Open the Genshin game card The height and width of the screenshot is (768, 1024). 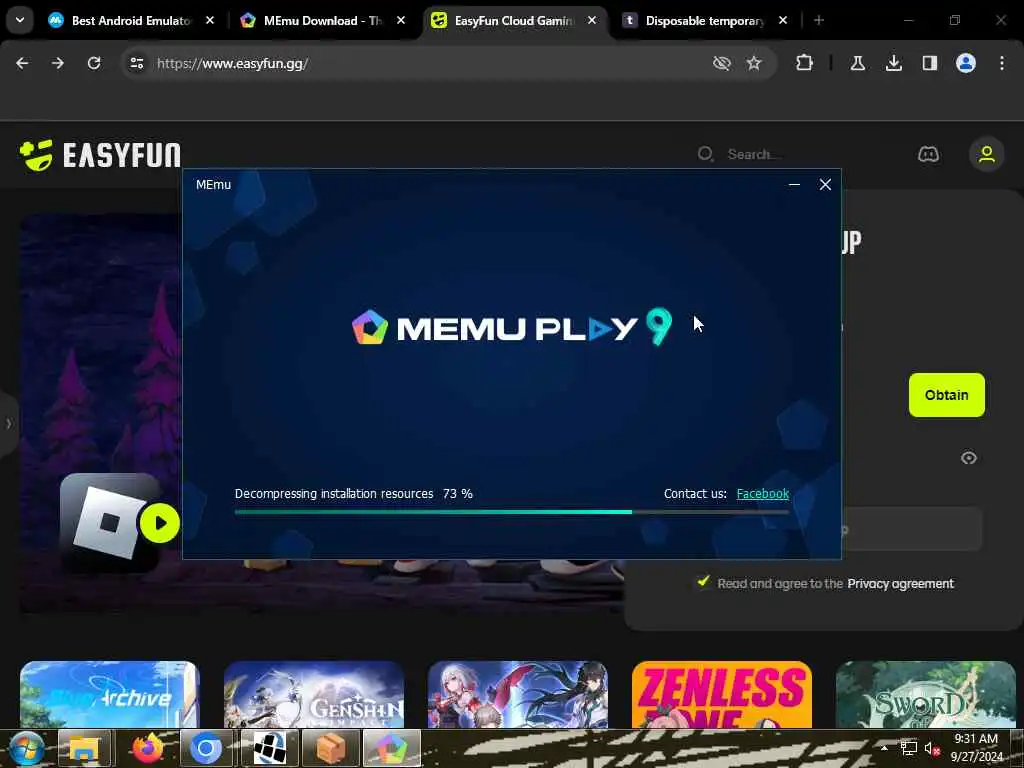[313, 694]
